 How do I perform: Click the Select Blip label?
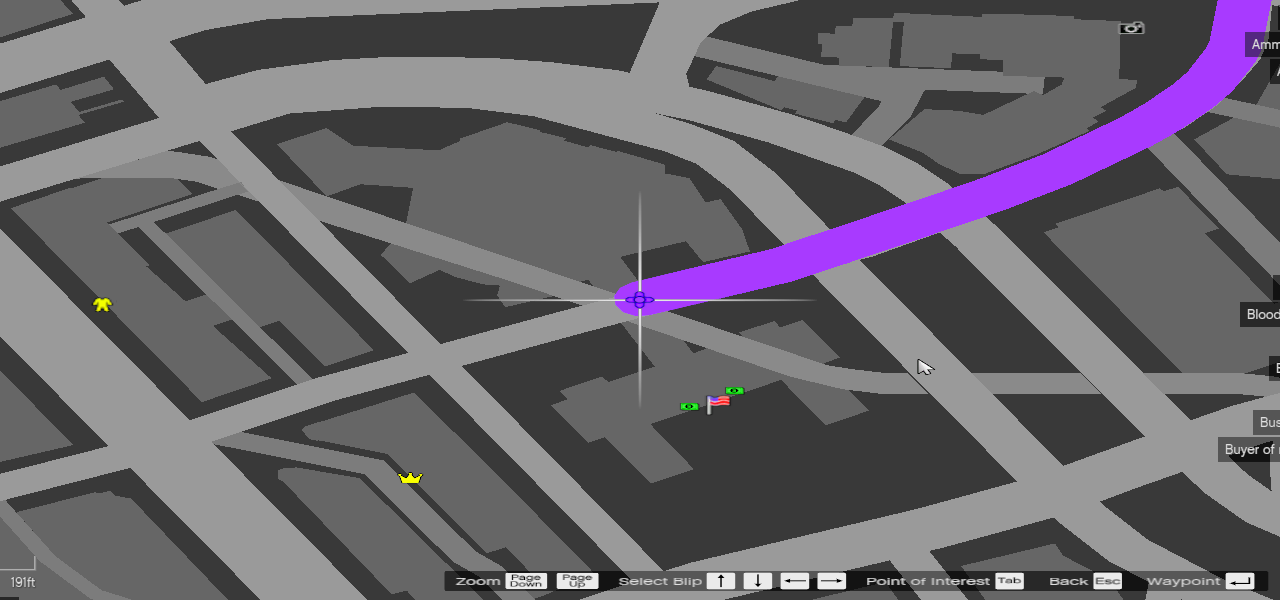pos(660,581)
